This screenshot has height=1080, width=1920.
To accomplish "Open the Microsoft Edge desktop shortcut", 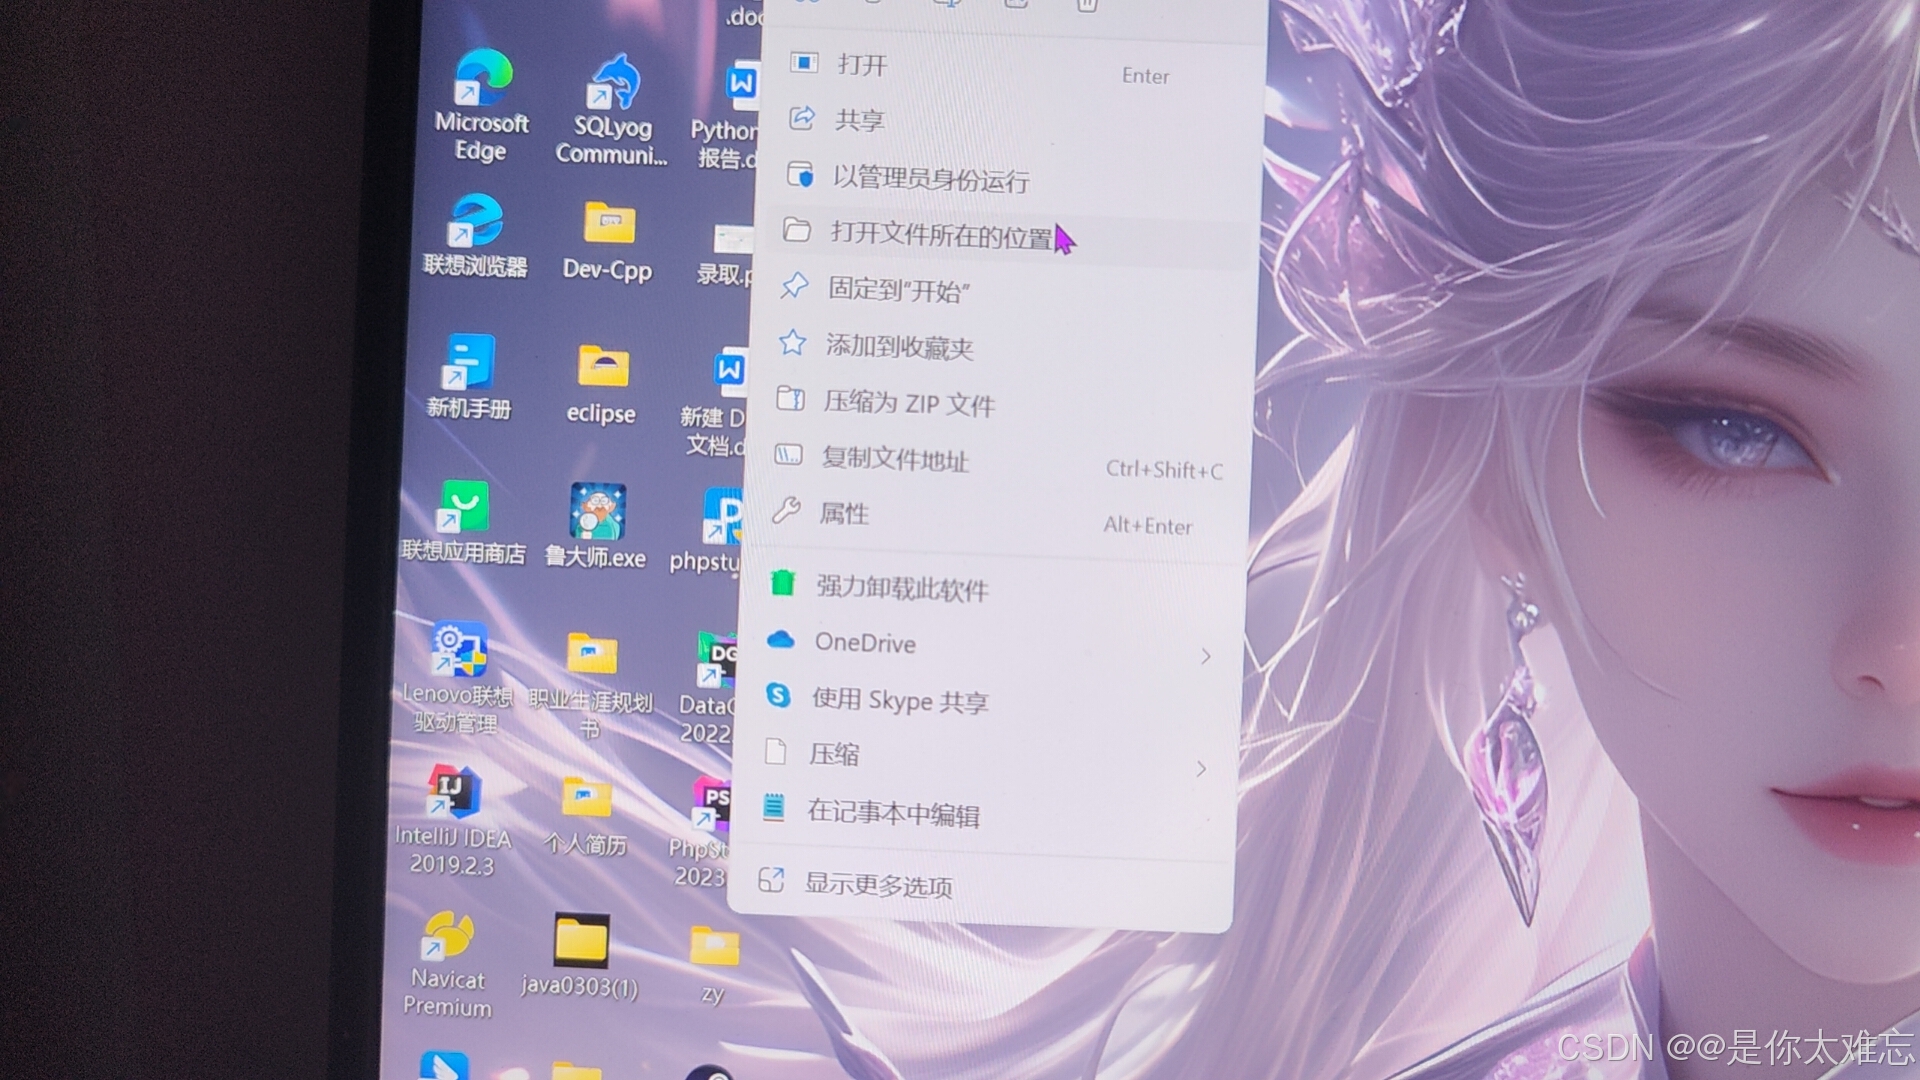I will (483, 81).
